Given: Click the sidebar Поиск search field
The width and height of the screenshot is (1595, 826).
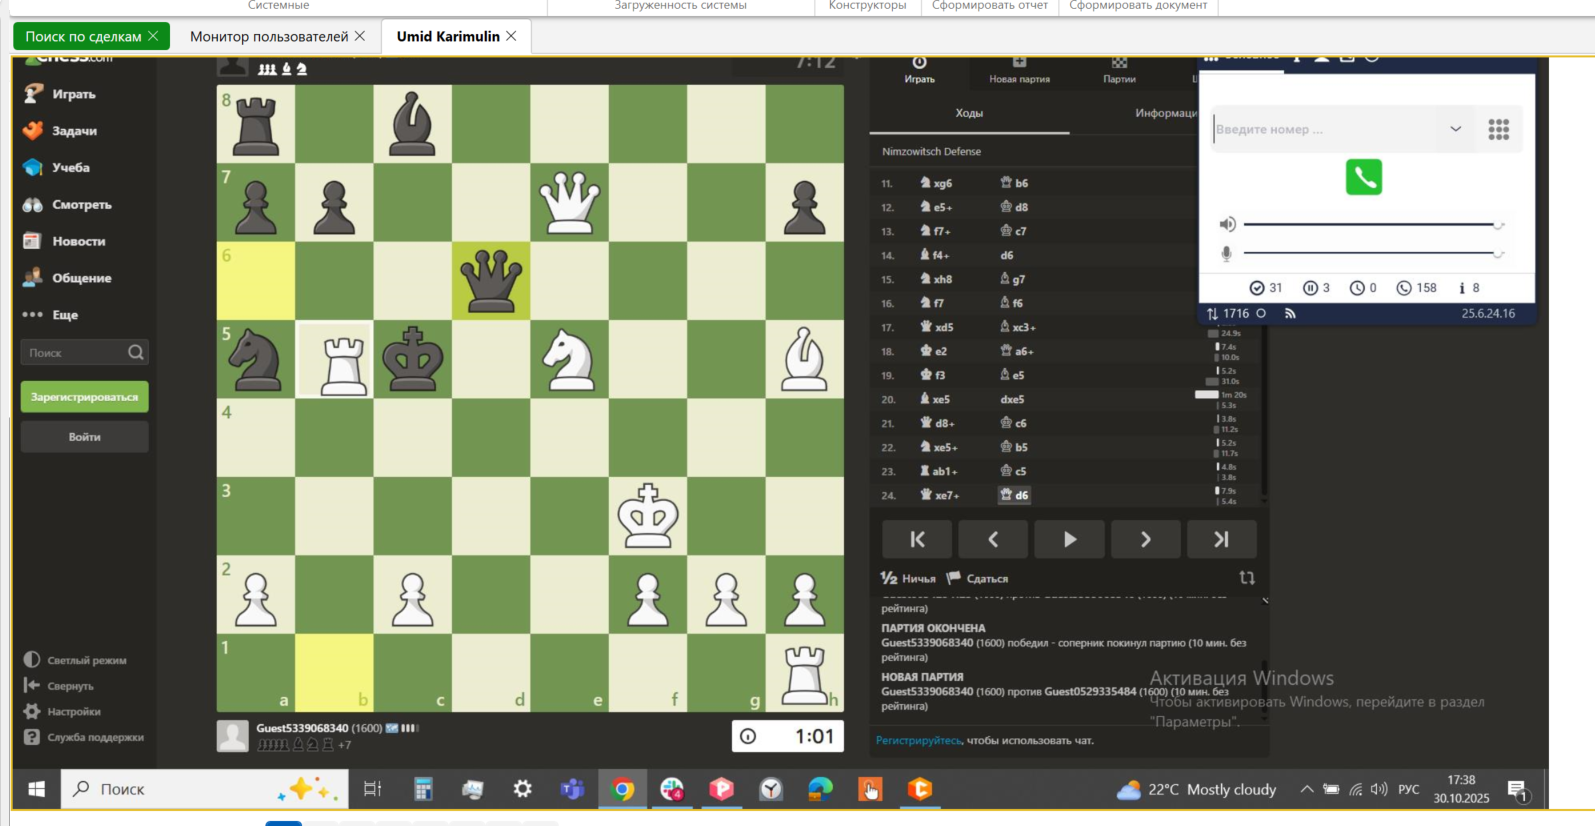Looking at the screenshot, I should (x=85, y=352).
